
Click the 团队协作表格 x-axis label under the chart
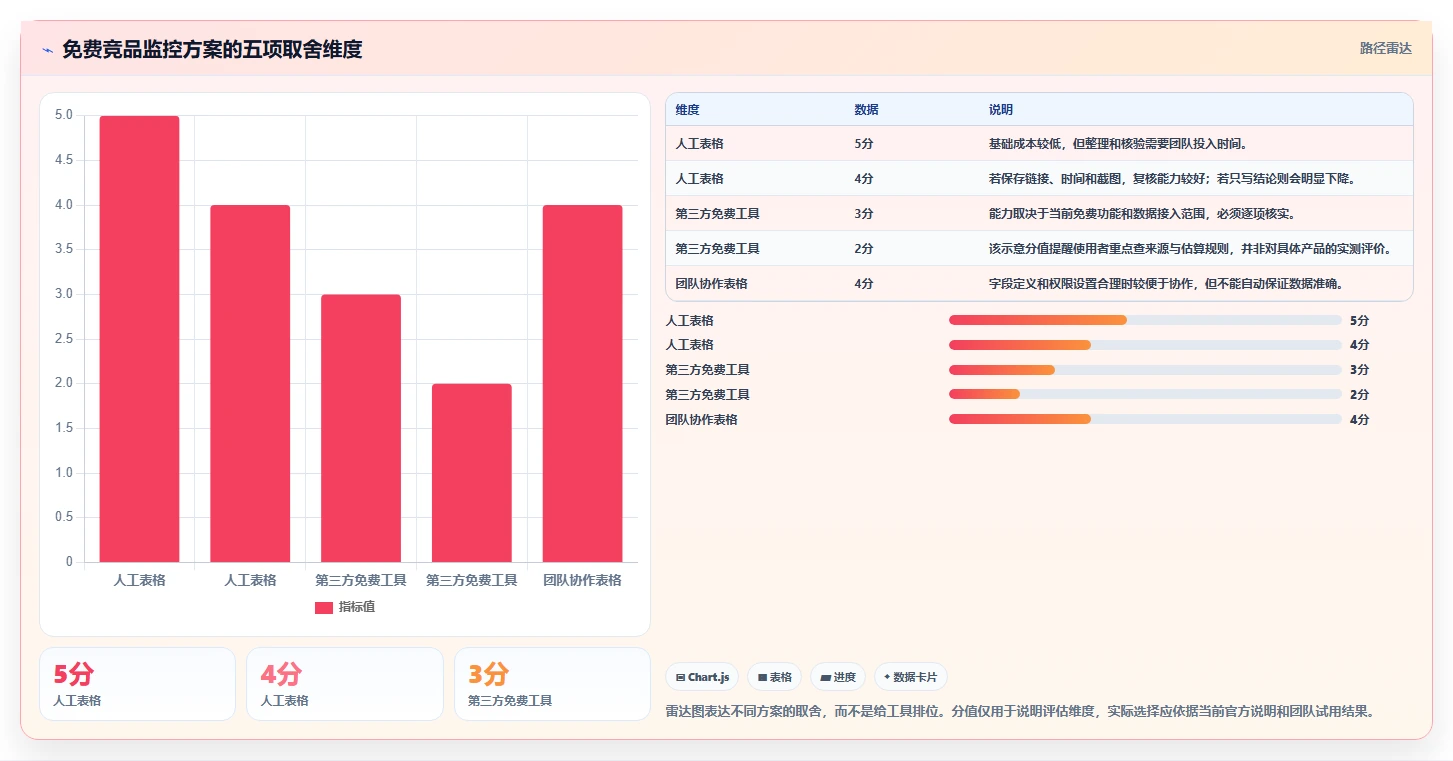[582, 580]
